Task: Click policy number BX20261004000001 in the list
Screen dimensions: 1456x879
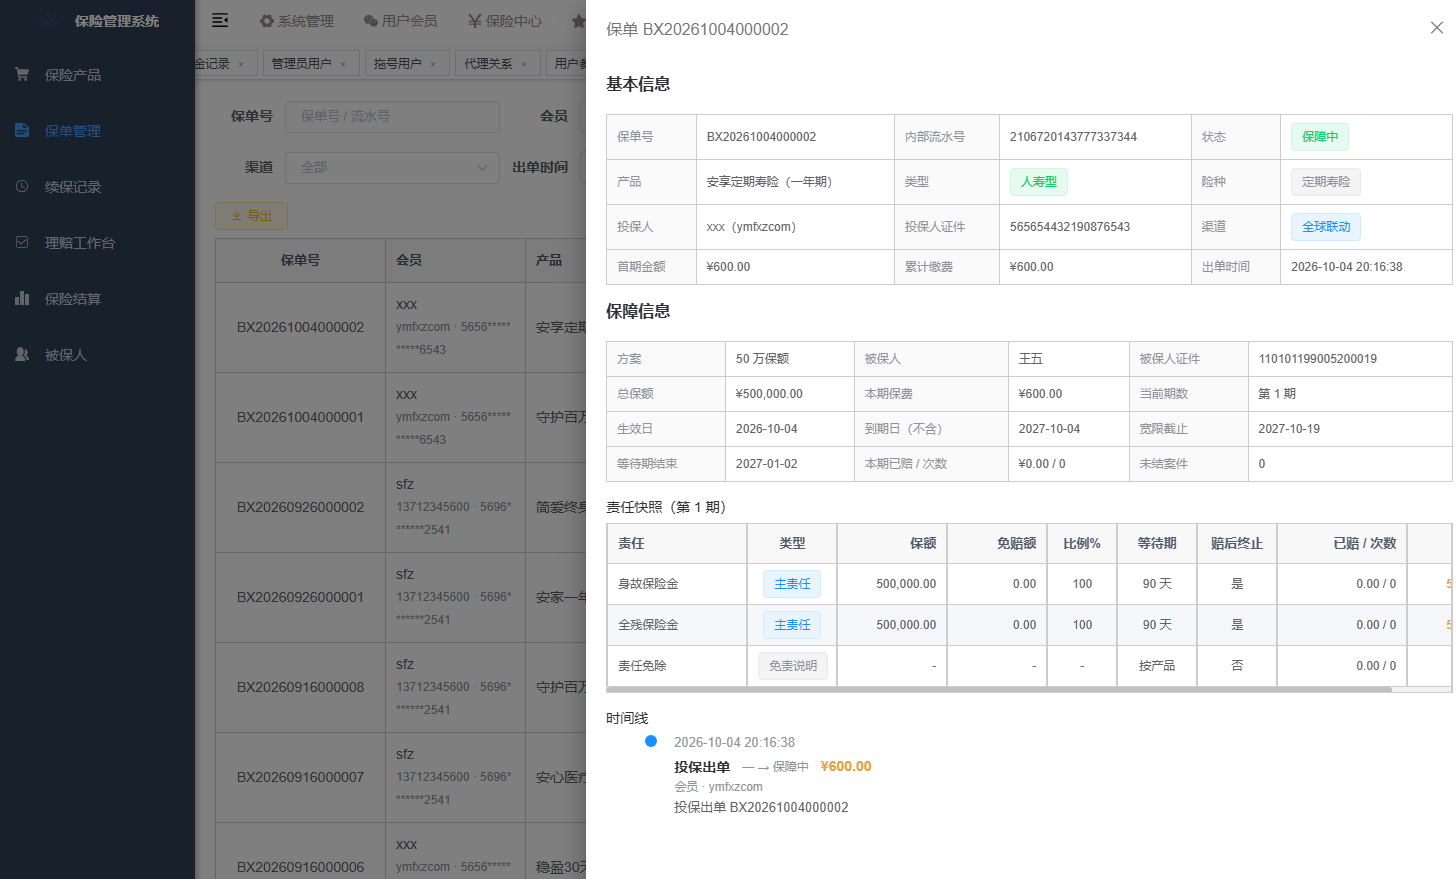Action: [300, 417]
